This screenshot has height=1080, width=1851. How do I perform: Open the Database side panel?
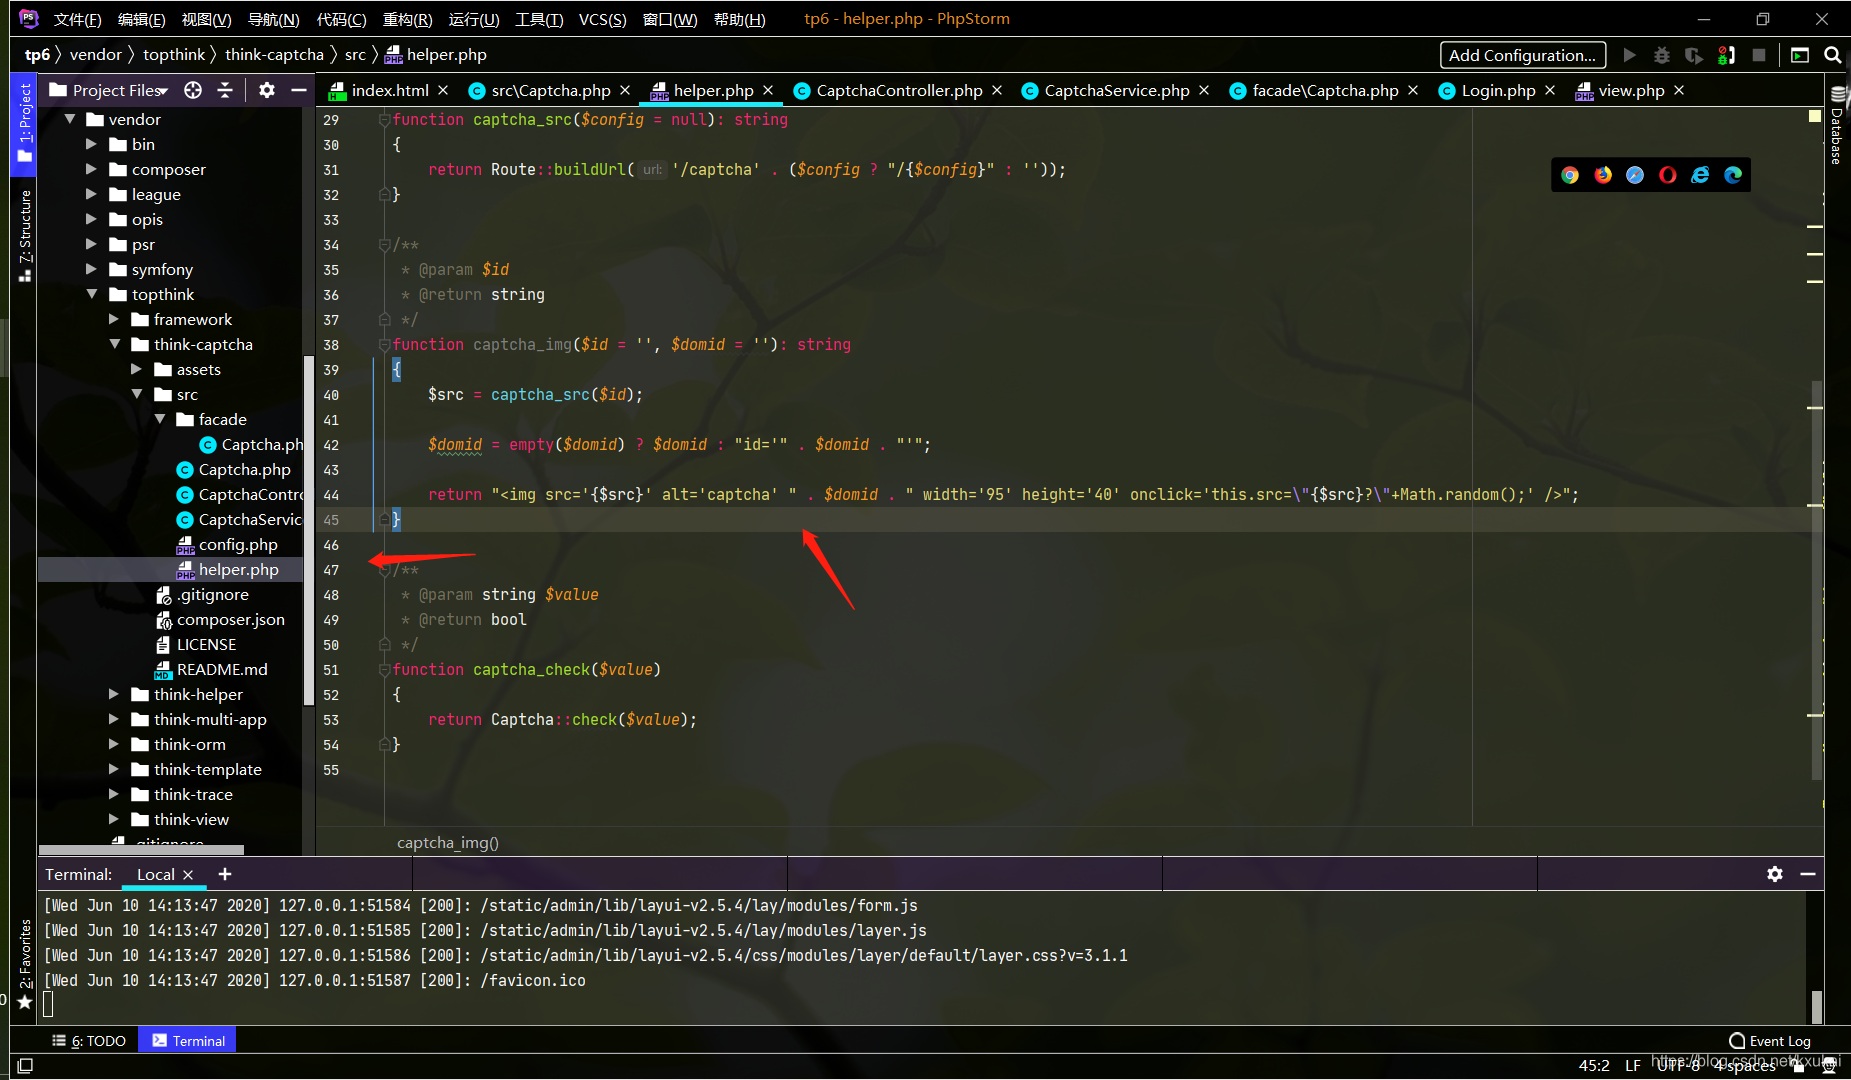pyautogui.click(x=1837, y=127)
